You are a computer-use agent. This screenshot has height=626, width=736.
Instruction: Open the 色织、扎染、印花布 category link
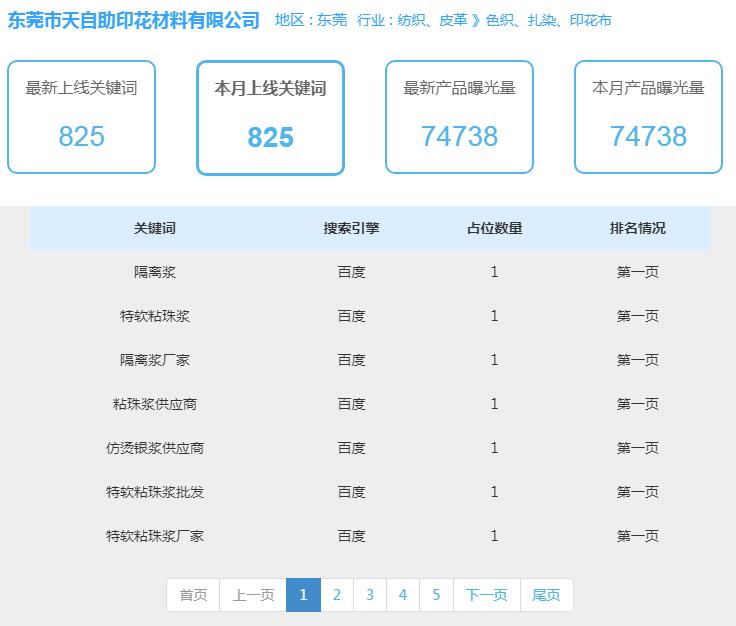point(549,21)
